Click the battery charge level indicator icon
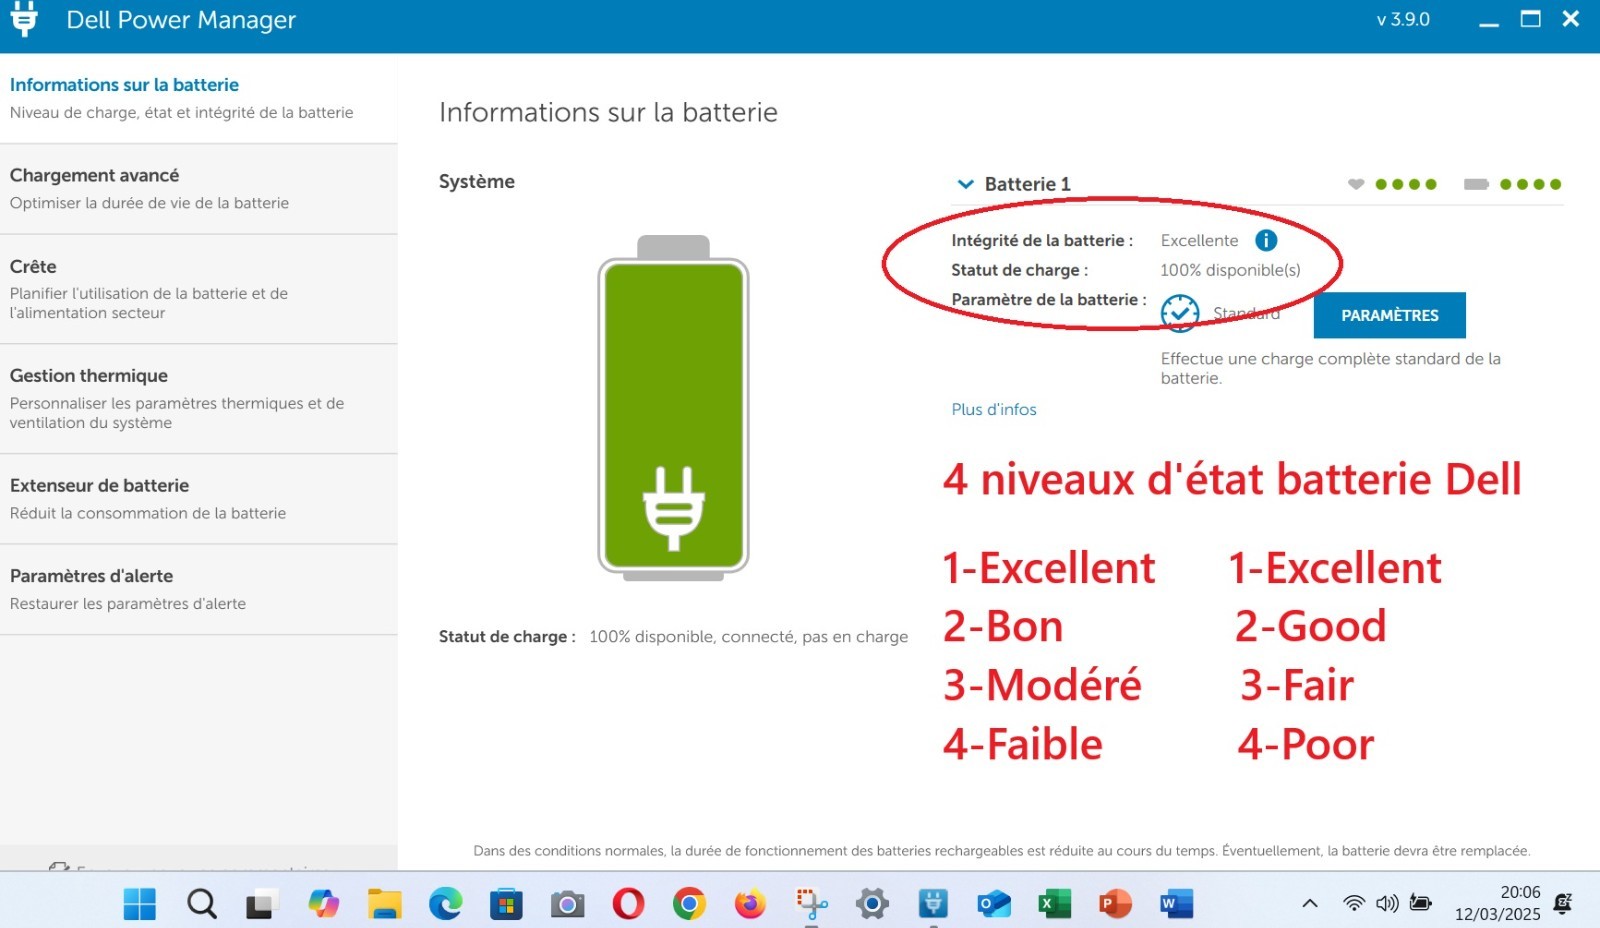 (1476, 184)
